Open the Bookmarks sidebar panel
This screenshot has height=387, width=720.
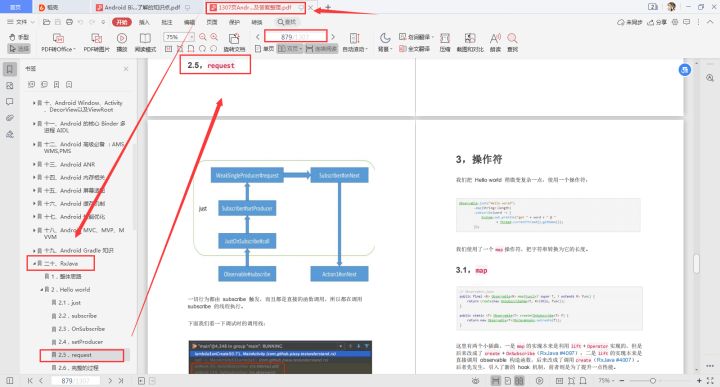click(x=10, y=69)
